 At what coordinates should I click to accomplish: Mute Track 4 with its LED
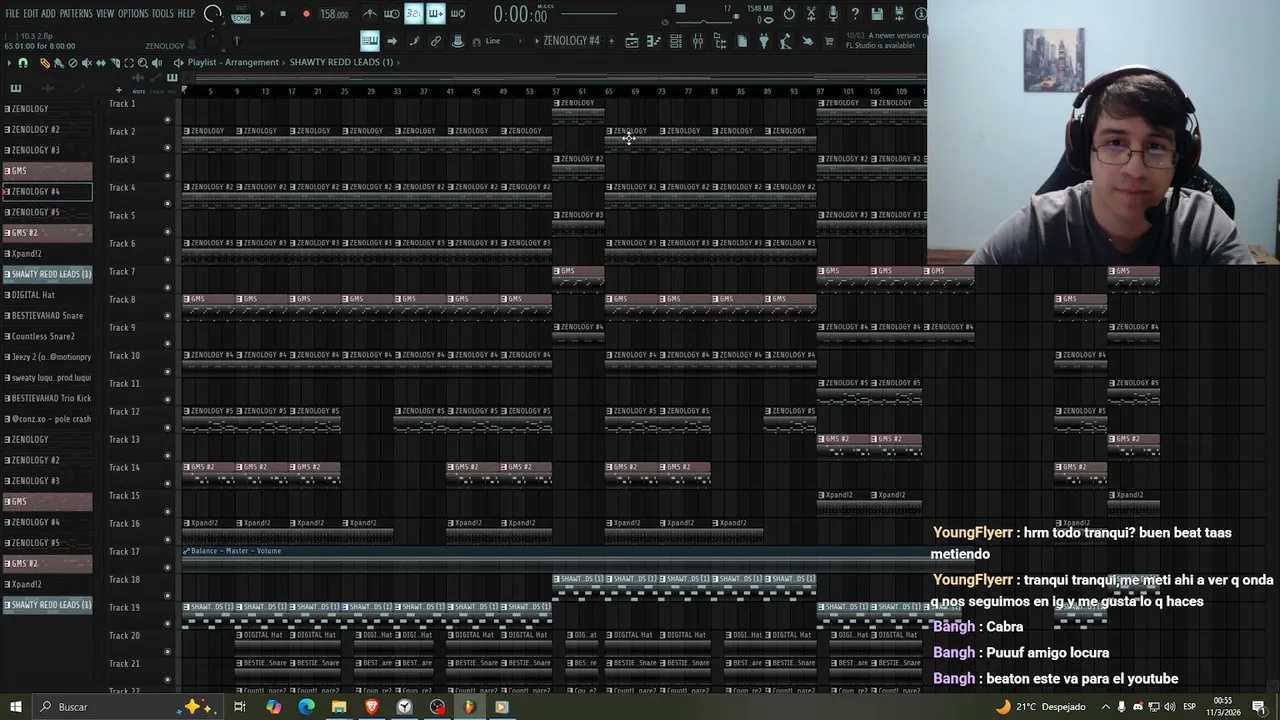click(x=167, y=204)
